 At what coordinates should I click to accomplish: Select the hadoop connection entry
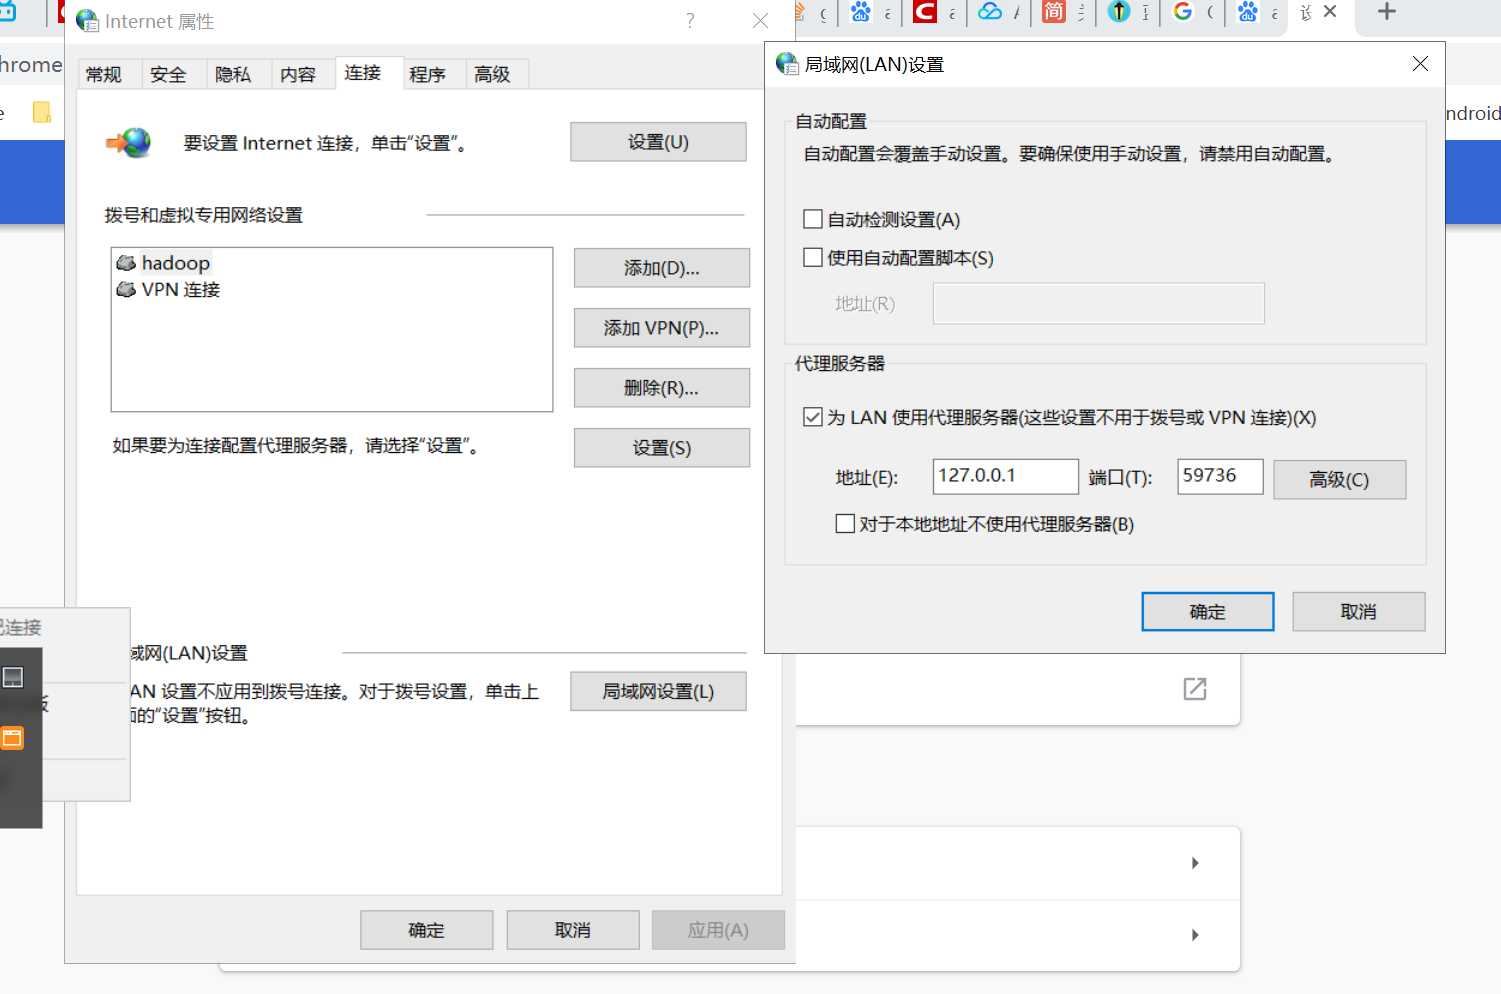coord(164,263)
